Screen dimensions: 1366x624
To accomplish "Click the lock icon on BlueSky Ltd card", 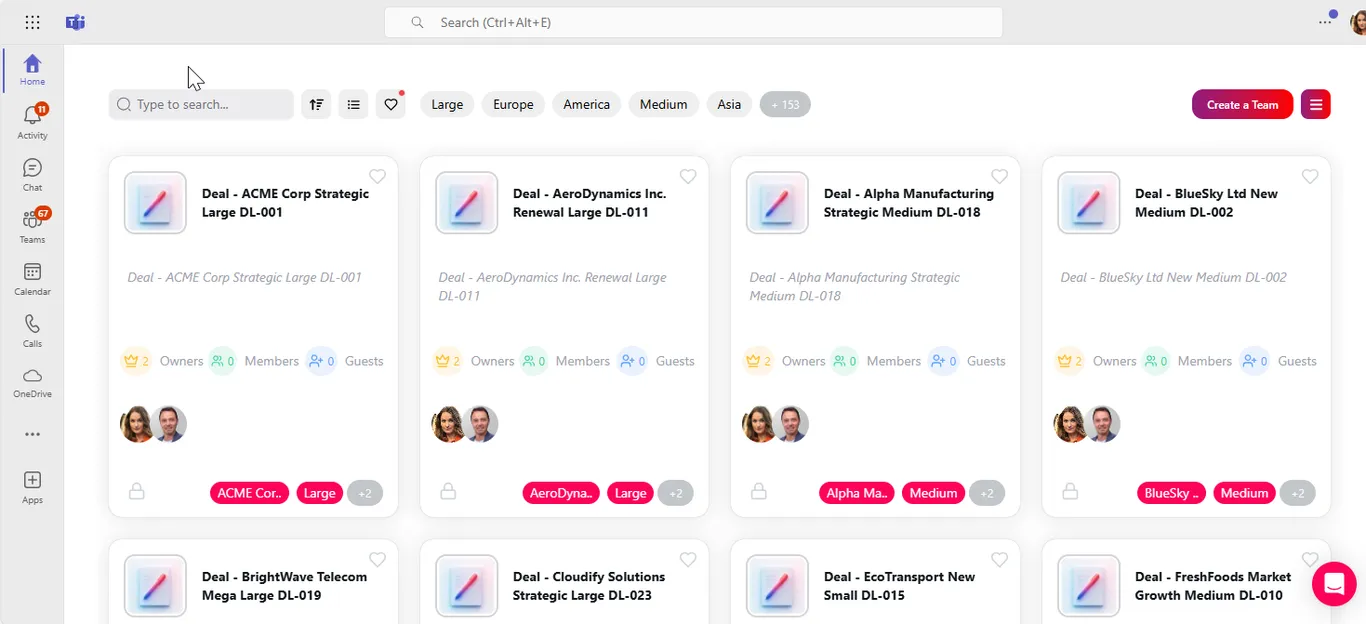I will pyautogui.click(x=1070, y=491).
